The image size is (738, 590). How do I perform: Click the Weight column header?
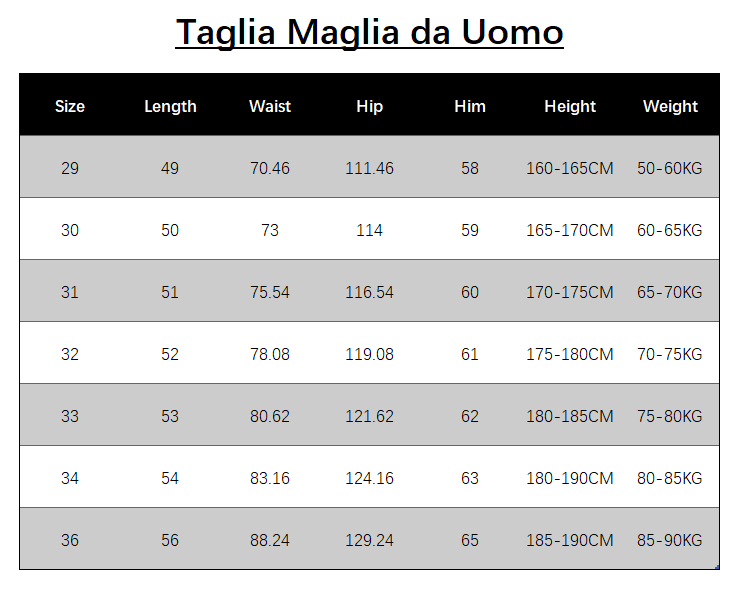(x=670, y=106)
